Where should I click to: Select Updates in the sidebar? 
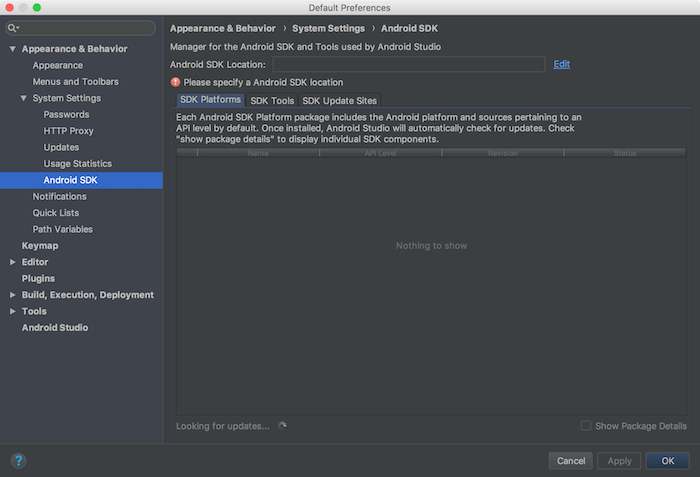pyautogui.click(x=61, y=147)
